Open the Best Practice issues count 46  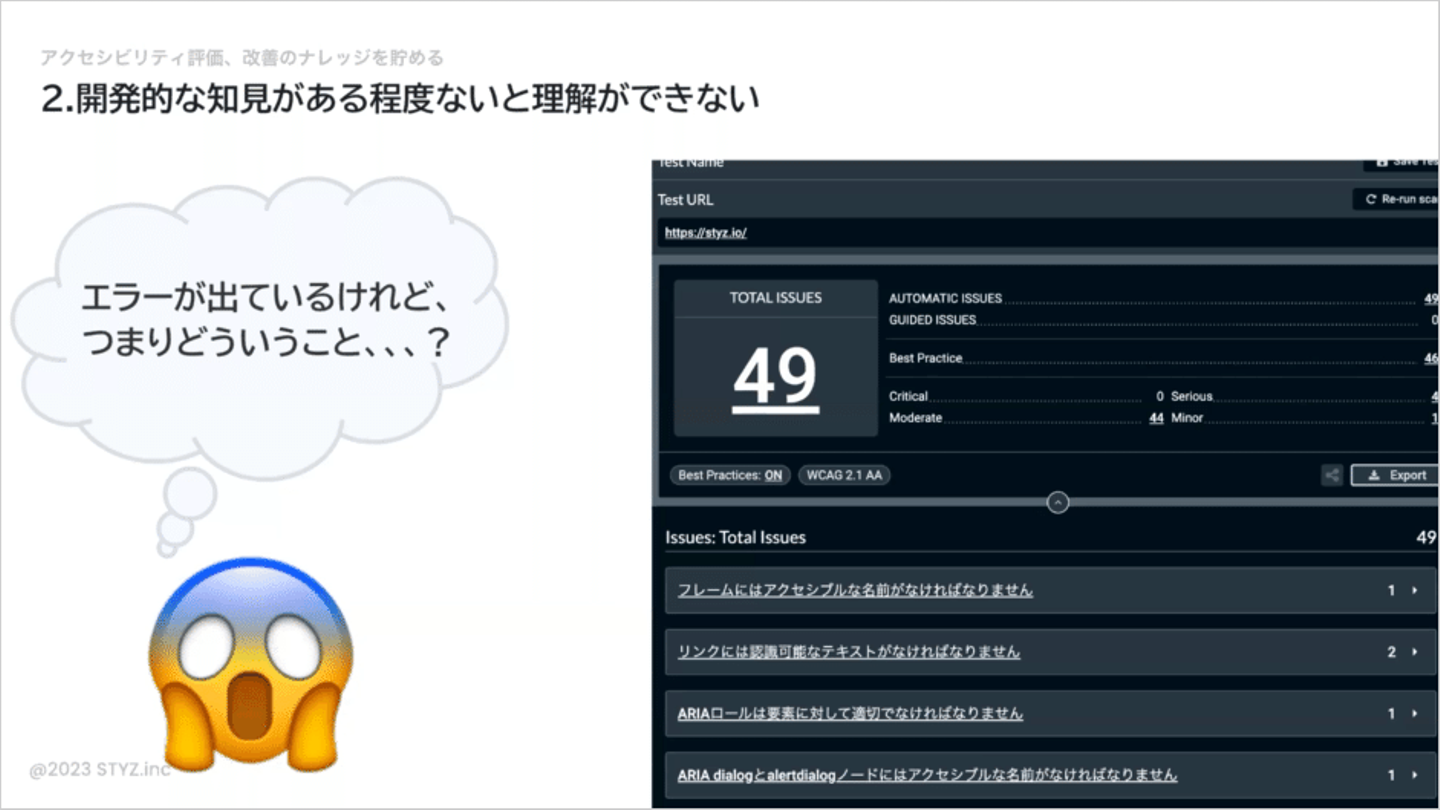(x=1431, y=358)
